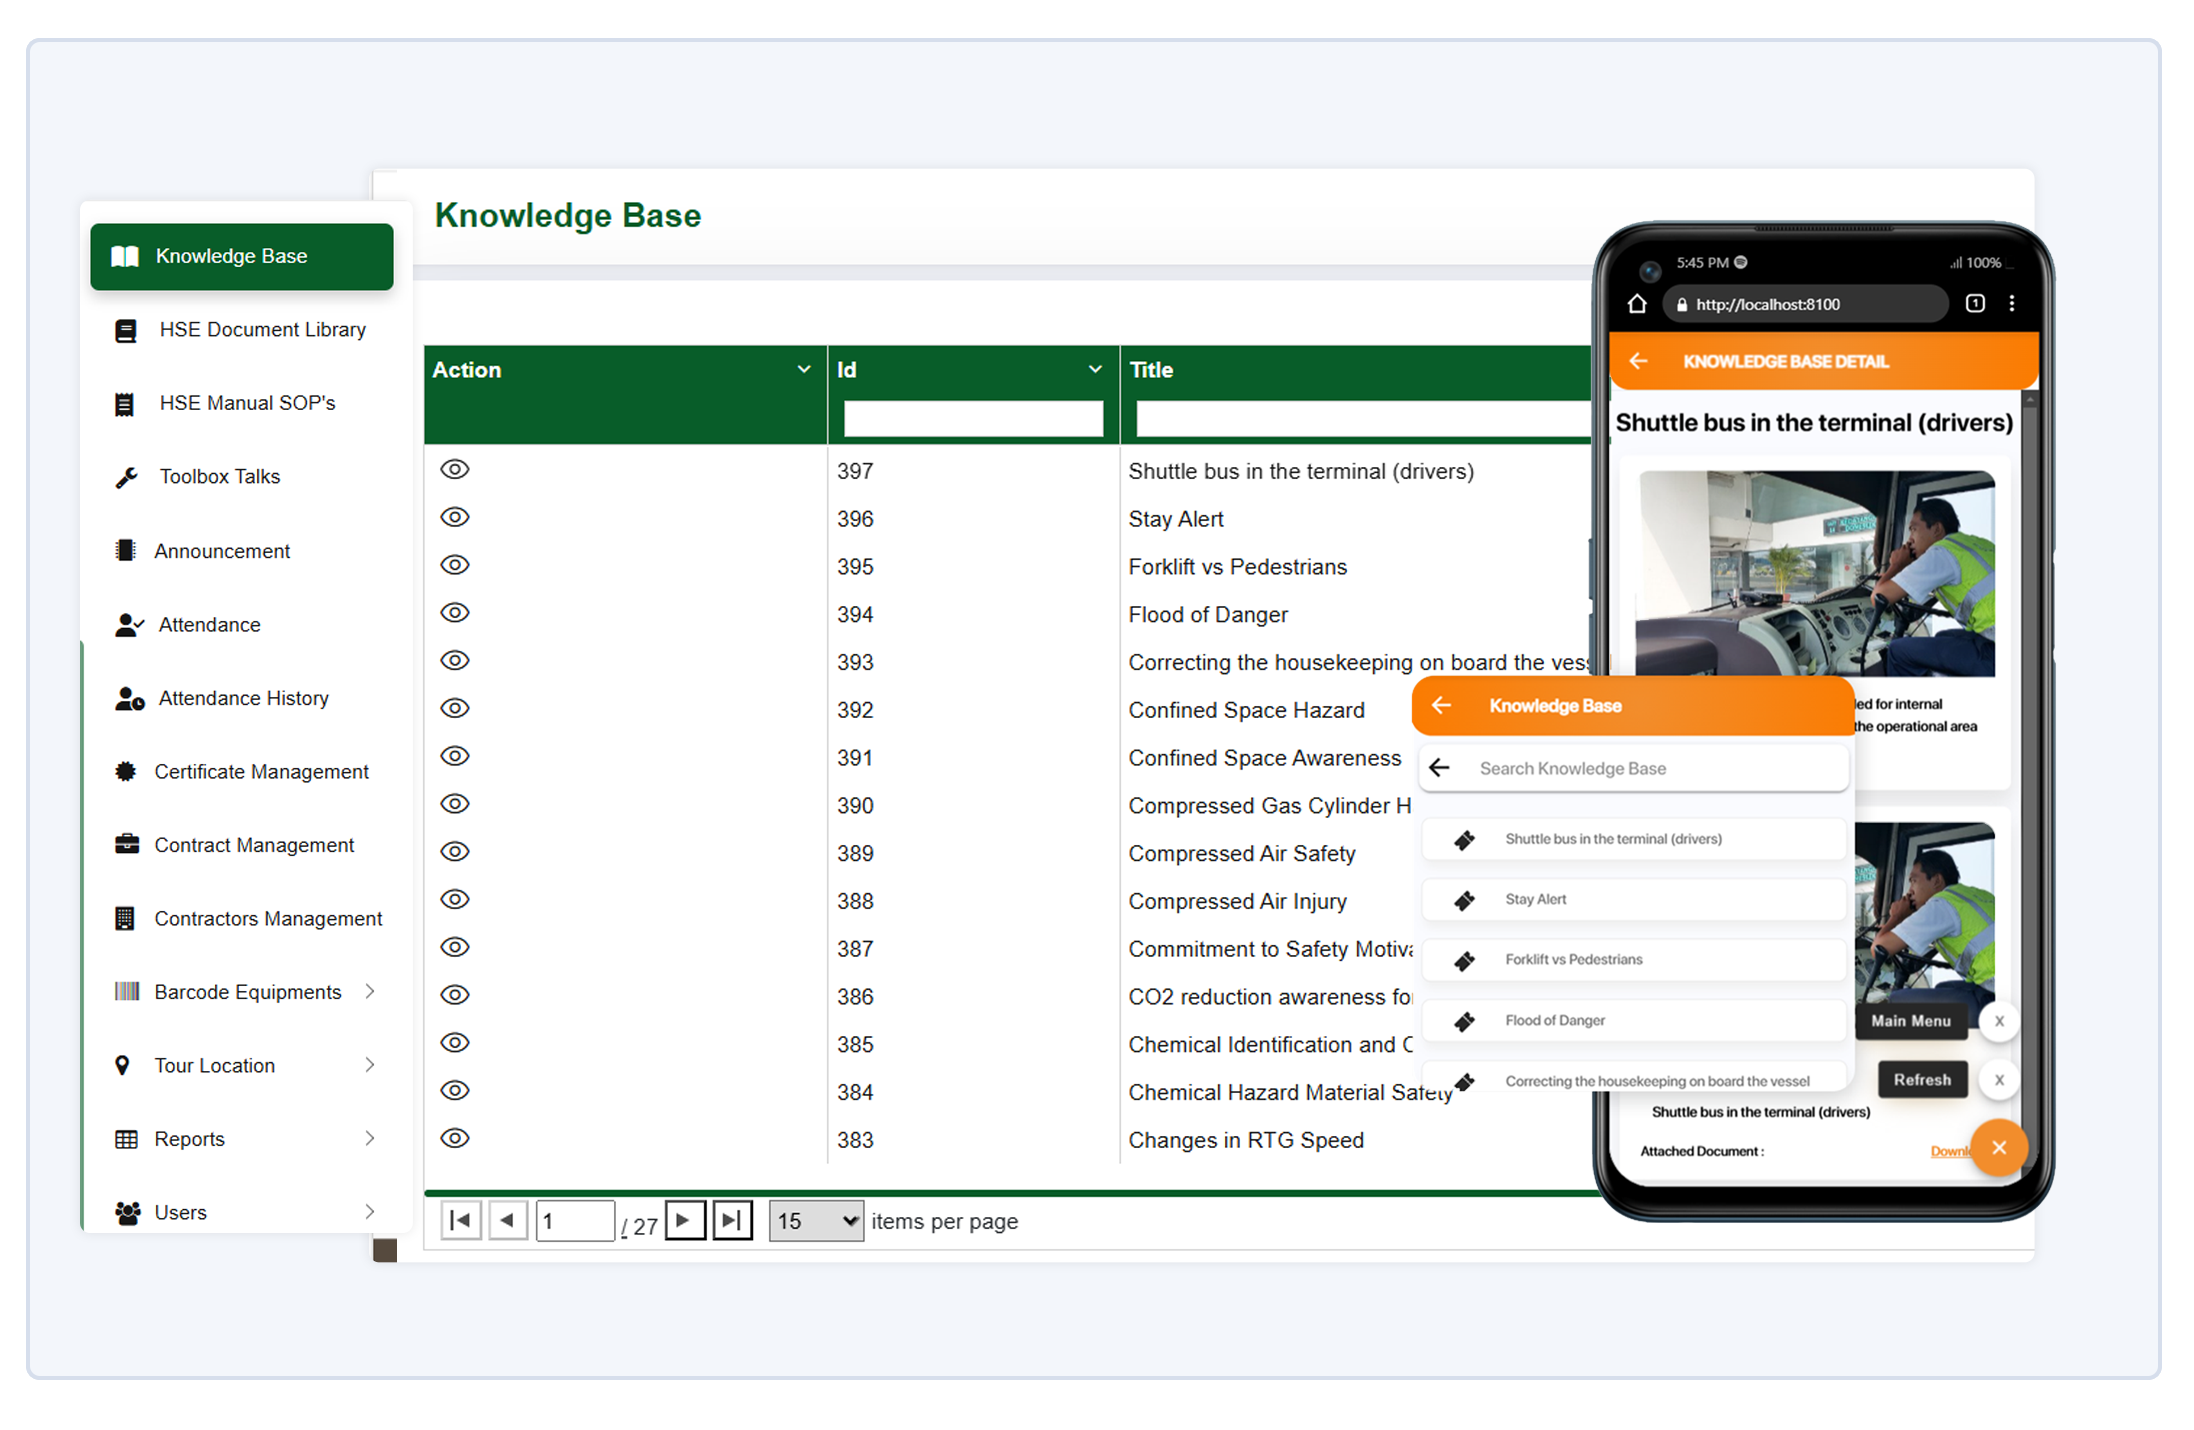Click the phone browser home icon

pos(1637,304)
